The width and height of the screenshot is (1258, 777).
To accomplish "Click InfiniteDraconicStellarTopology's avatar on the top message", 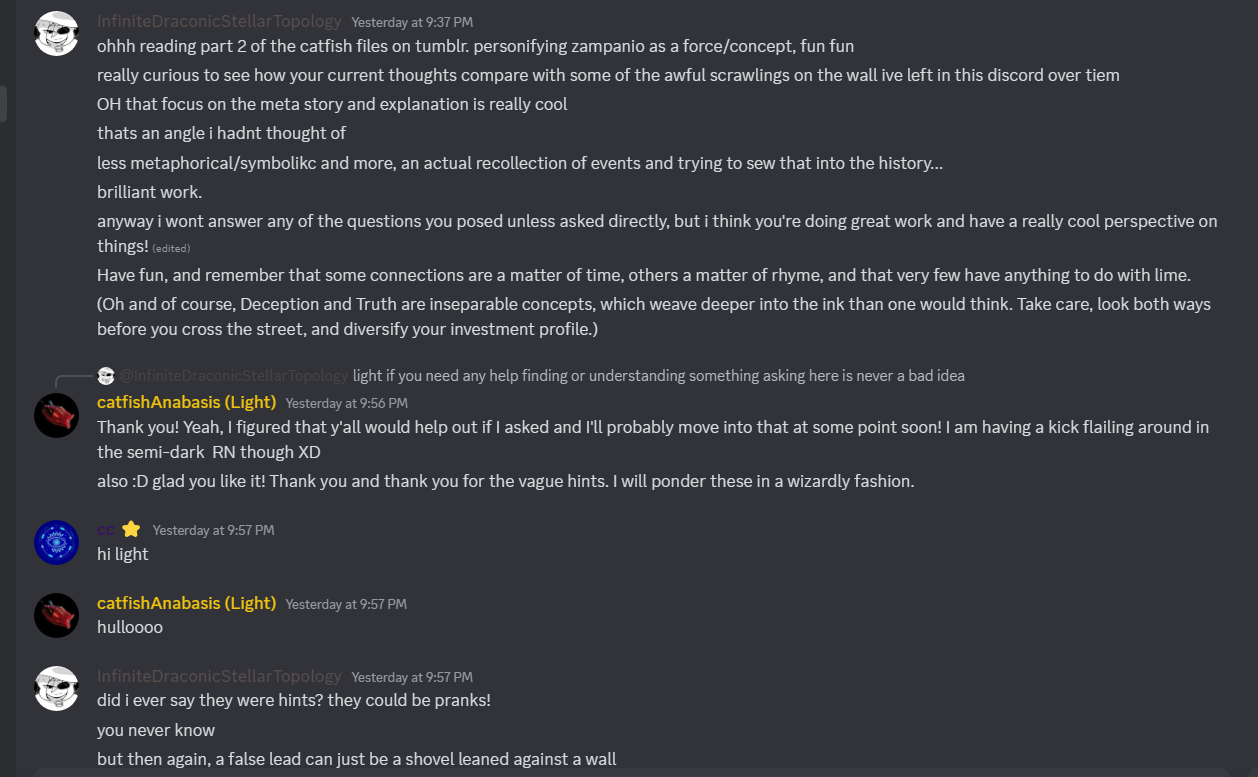I will pyautogui.click(x=56, y=33).
